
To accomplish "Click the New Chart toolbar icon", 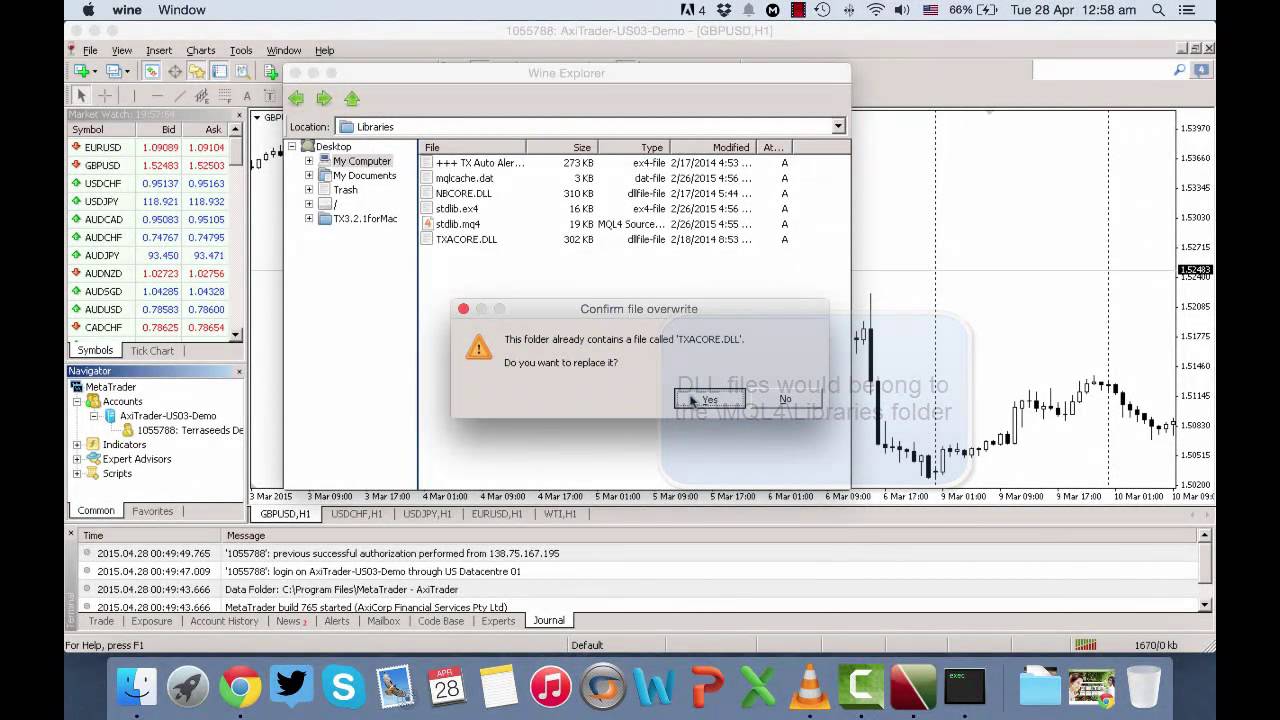I will [82, 71].
